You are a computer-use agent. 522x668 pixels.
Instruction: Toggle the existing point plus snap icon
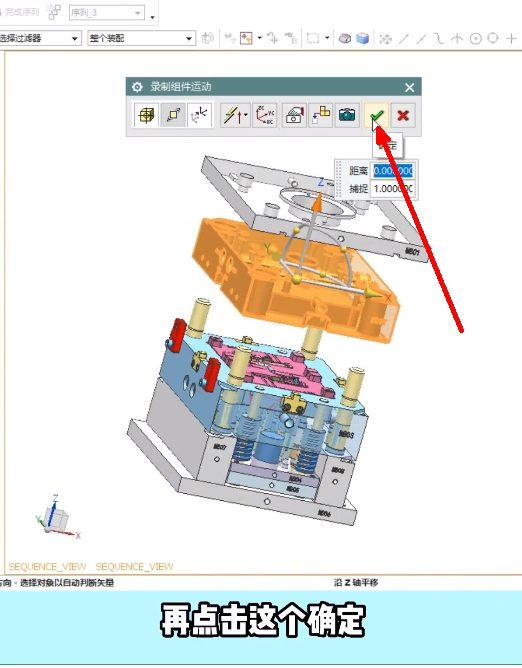tap(511, 39)
